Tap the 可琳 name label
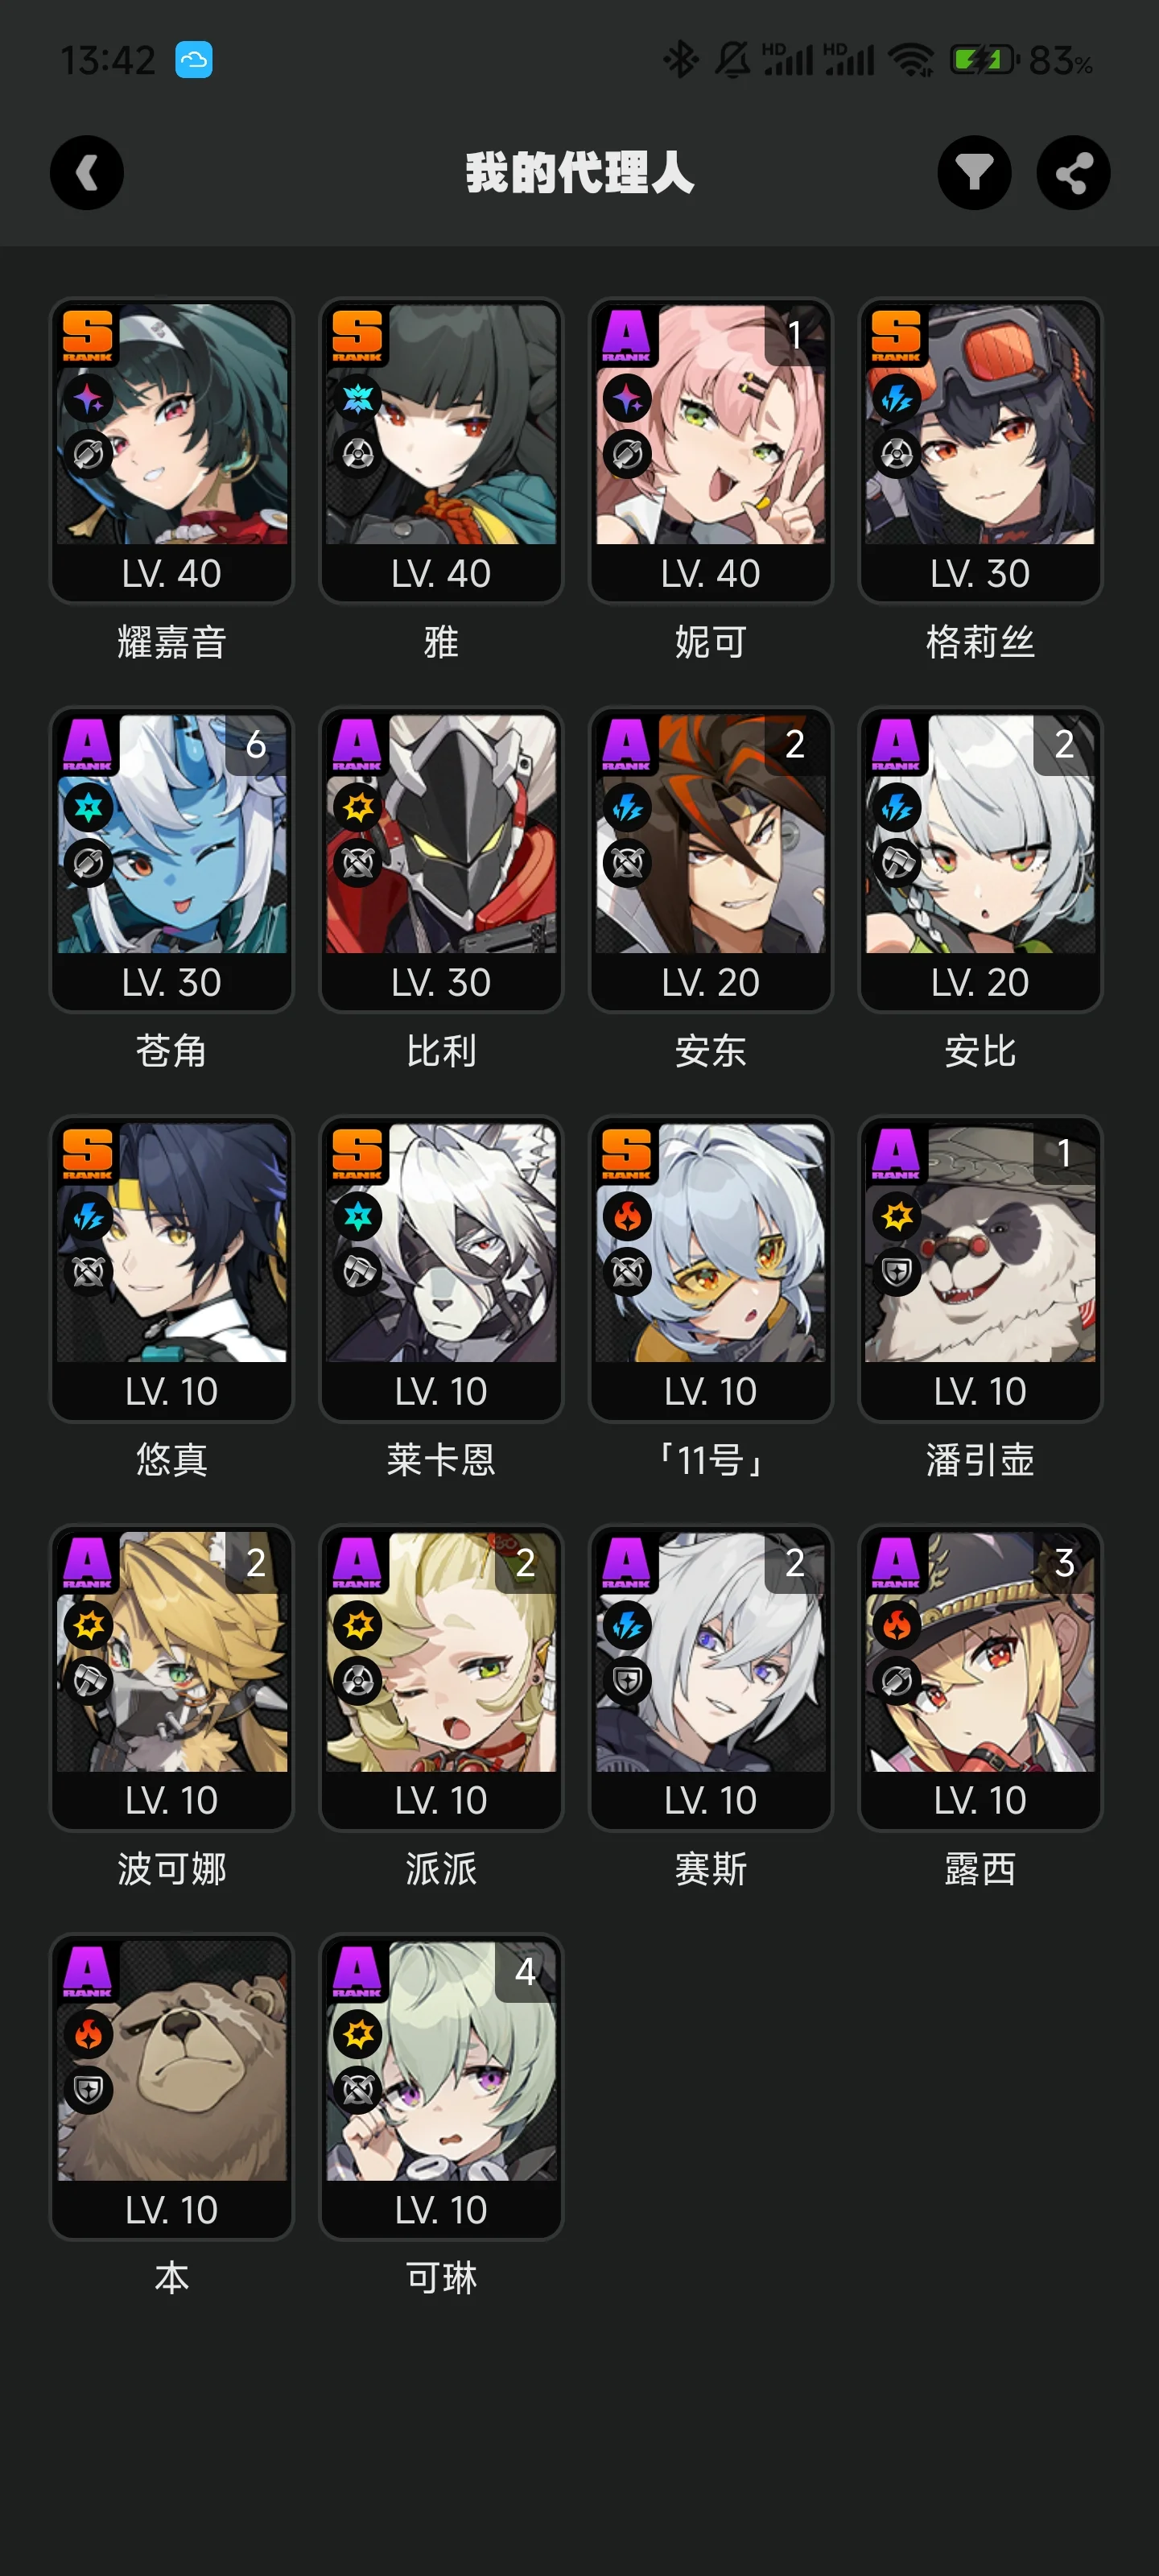The width and height of the screenshot is (1159, 2576). coord(441,2278)
